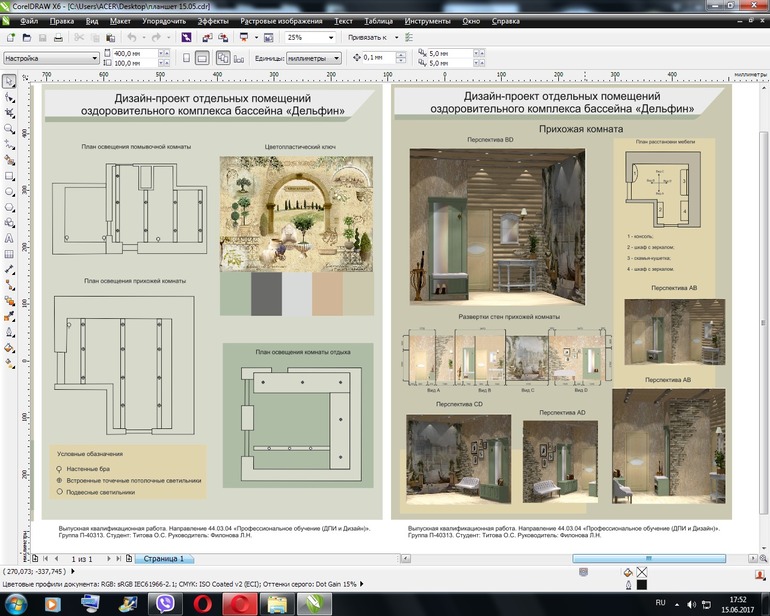The image size is (770, 616).
Task: Open Viber from the Windows taskbar
Action: pos(163,602)
